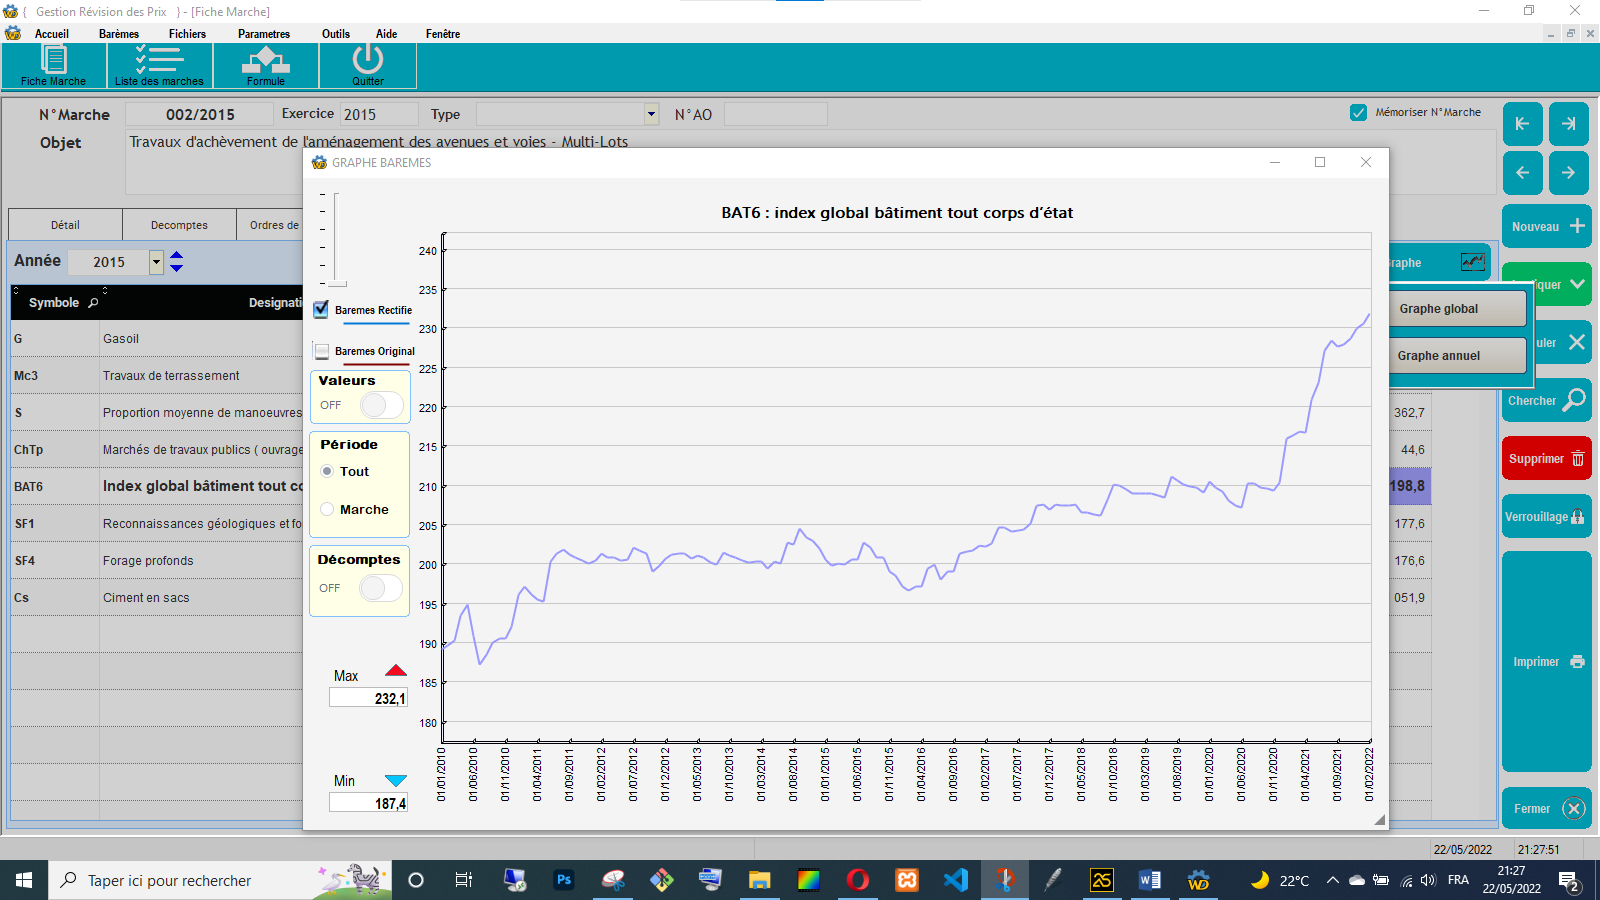Open the Année dropdown arrow
Image resolution: width=1600 pixels, height=900 pixels.
coord(156,262)
